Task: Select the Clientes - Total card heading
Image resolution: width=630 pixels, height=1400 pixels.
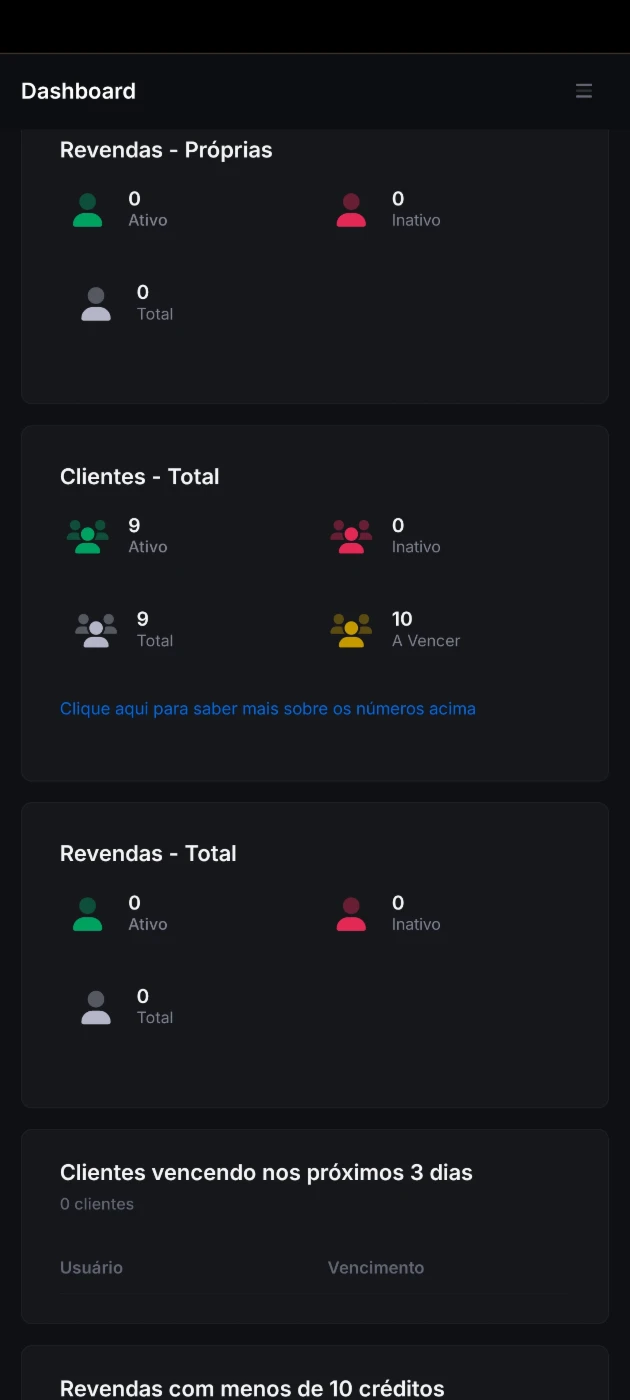Action: coord(140,477)
